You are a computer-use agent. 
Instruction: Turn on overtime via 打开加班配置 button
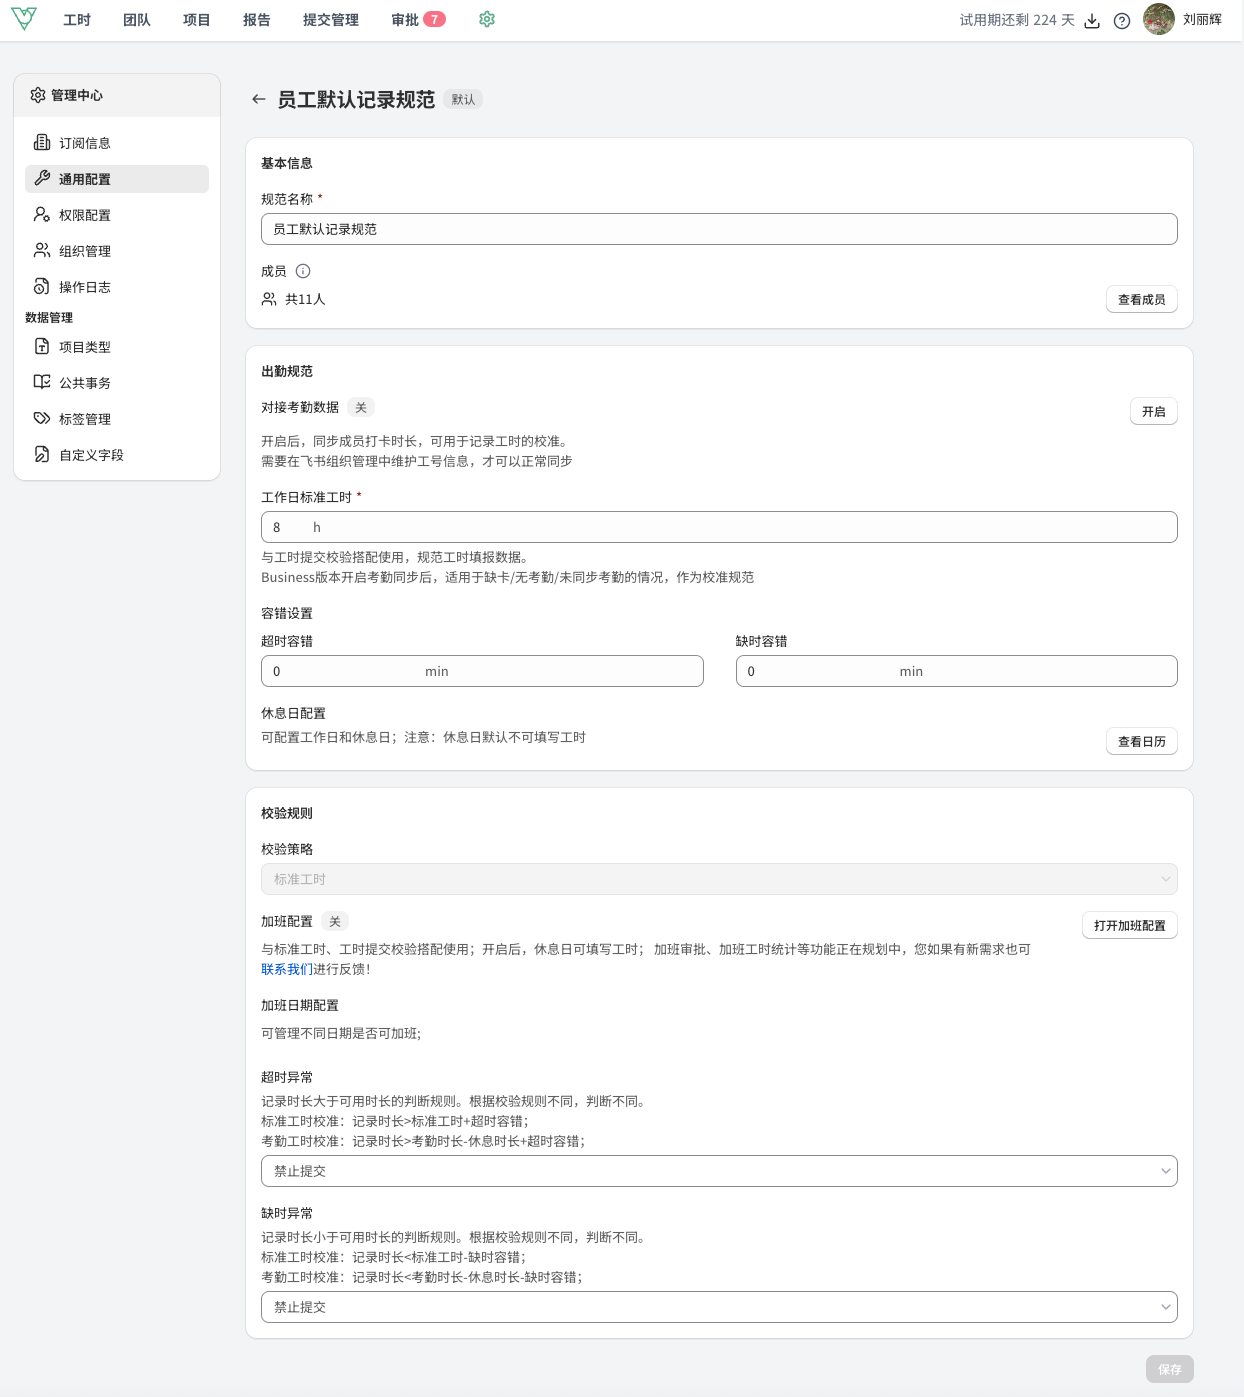(1129, 925)
